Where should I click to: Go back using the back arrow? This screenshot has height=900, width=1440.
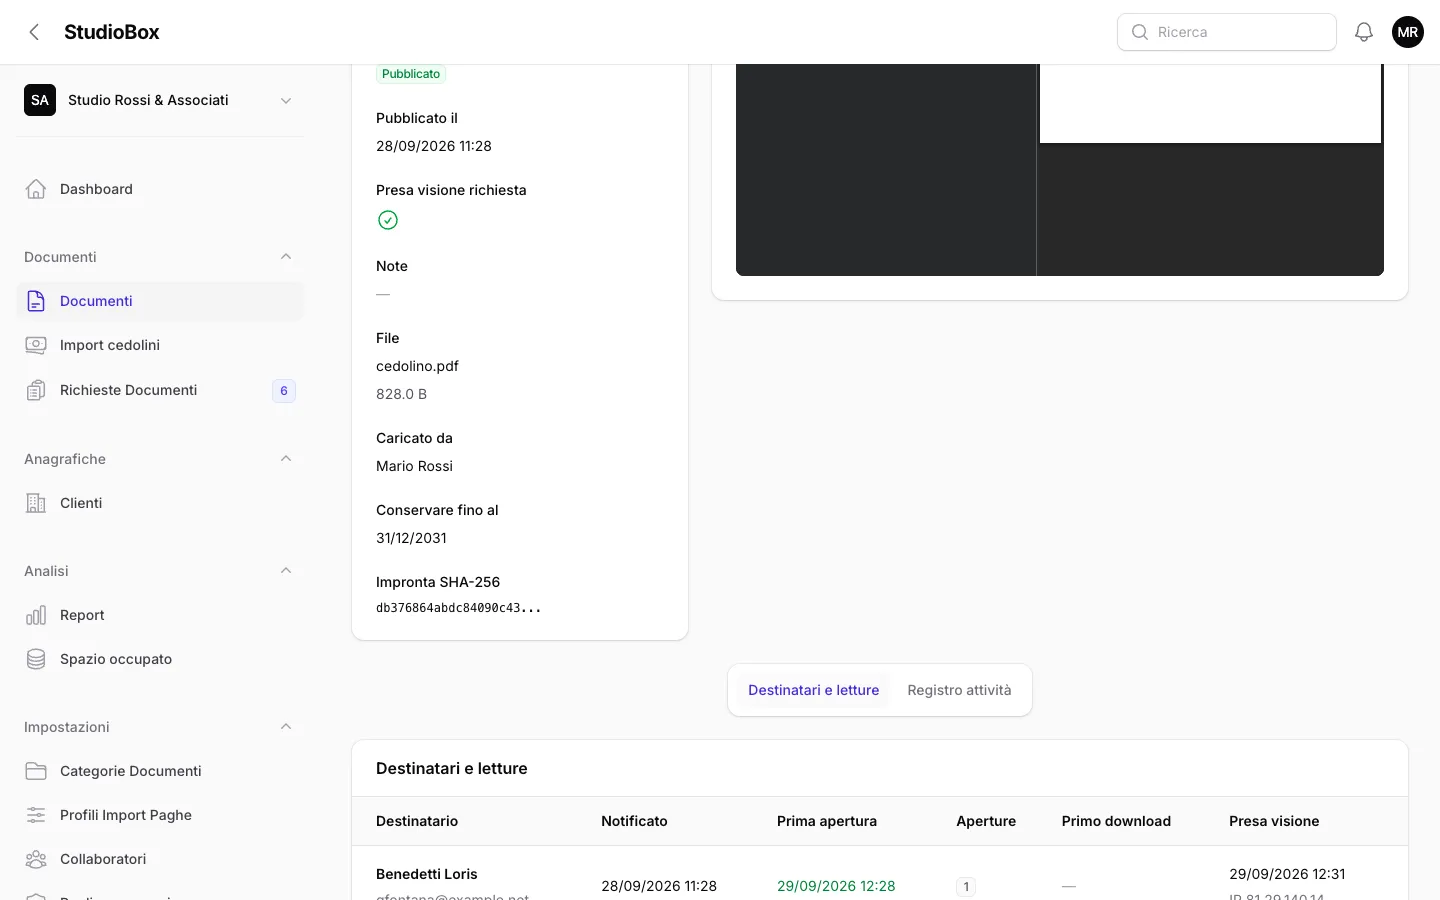(34, 32)
